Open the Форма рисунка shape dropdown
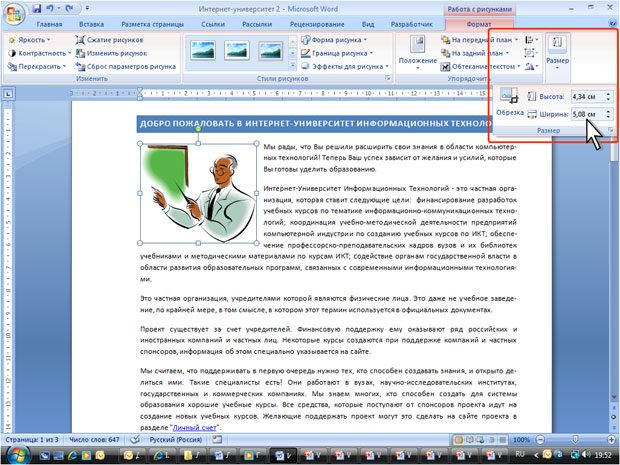This screenshot has width=620, height=465. (x=334, y=40)
